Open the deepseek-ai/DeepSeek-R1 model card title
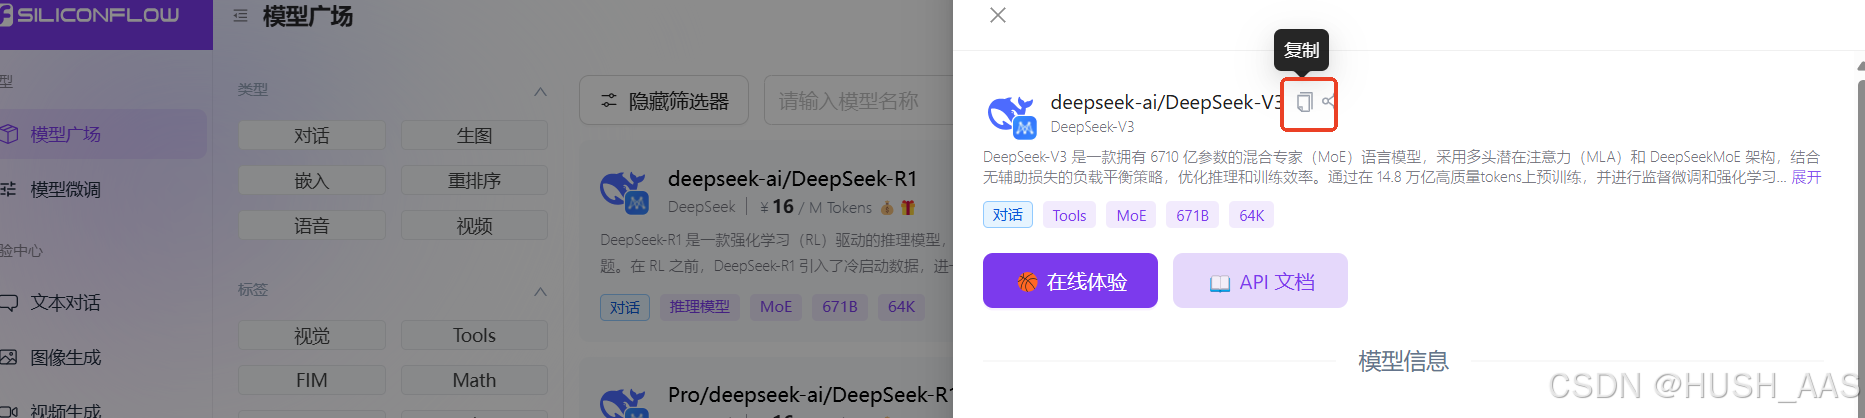 pos(792,179)
